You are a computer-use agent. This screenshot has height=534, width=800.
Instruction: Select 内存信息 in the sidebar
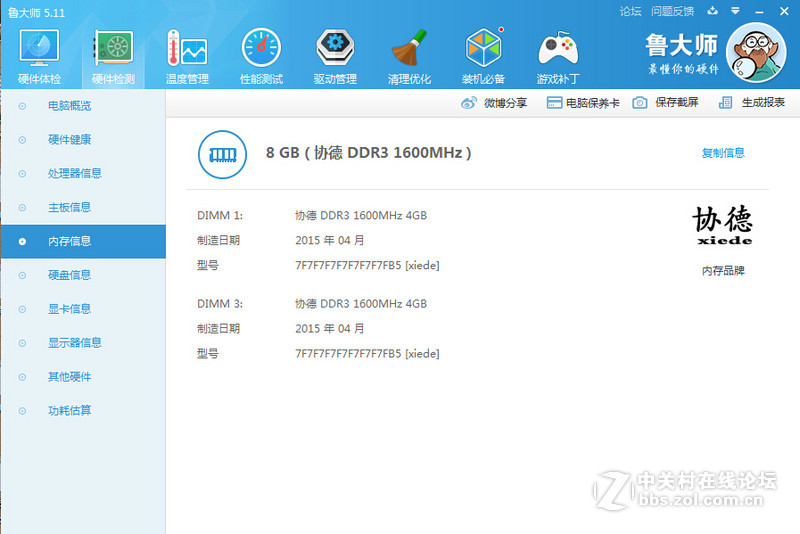[x=83, y=241]
